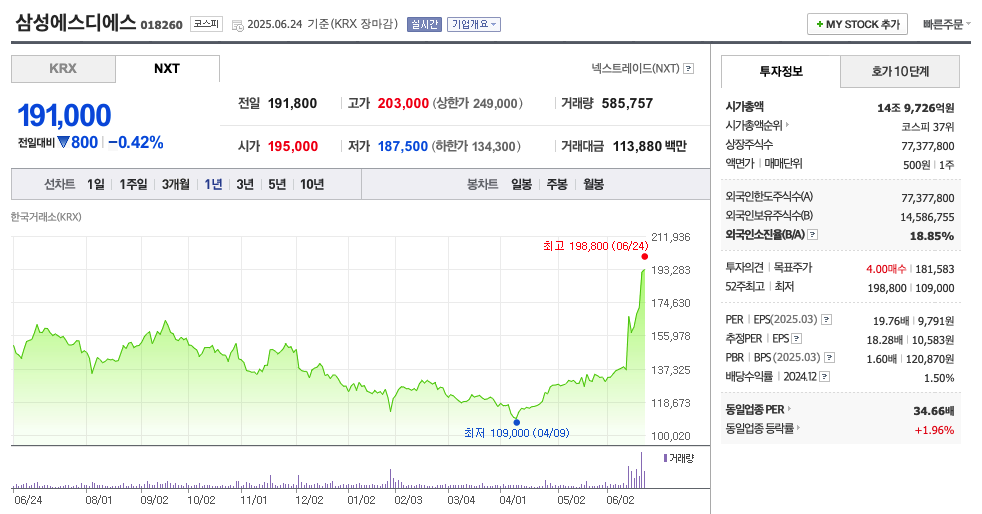Show 주봉 candle chart
The image size is (982, 514).
tap(557, 184)
